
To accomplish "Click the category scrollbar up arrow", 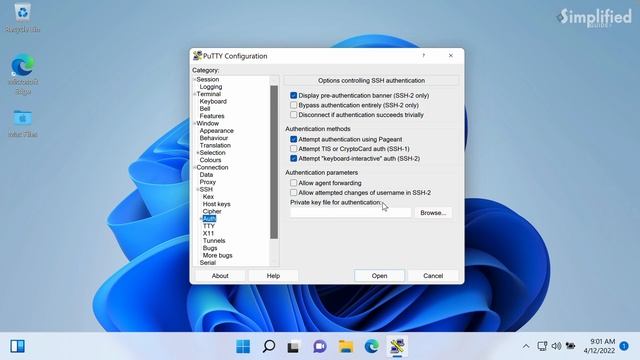I will click(274, 80).
